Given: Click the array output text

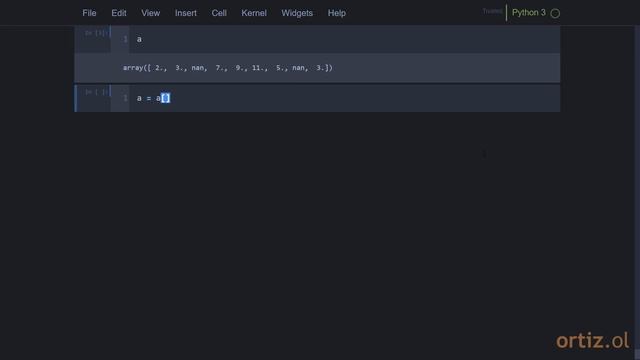Looking at the screenshot, I should pyautogui.click(x=228, y=68).
